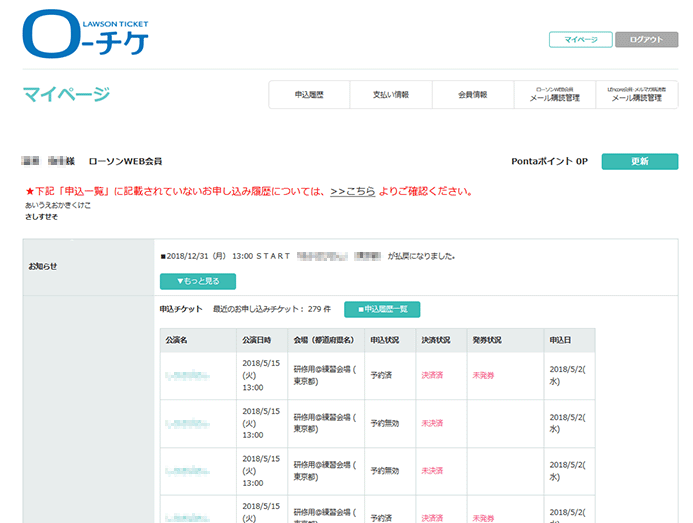
Task: Go to the 会員情報 tab
Action: point(472,95)
